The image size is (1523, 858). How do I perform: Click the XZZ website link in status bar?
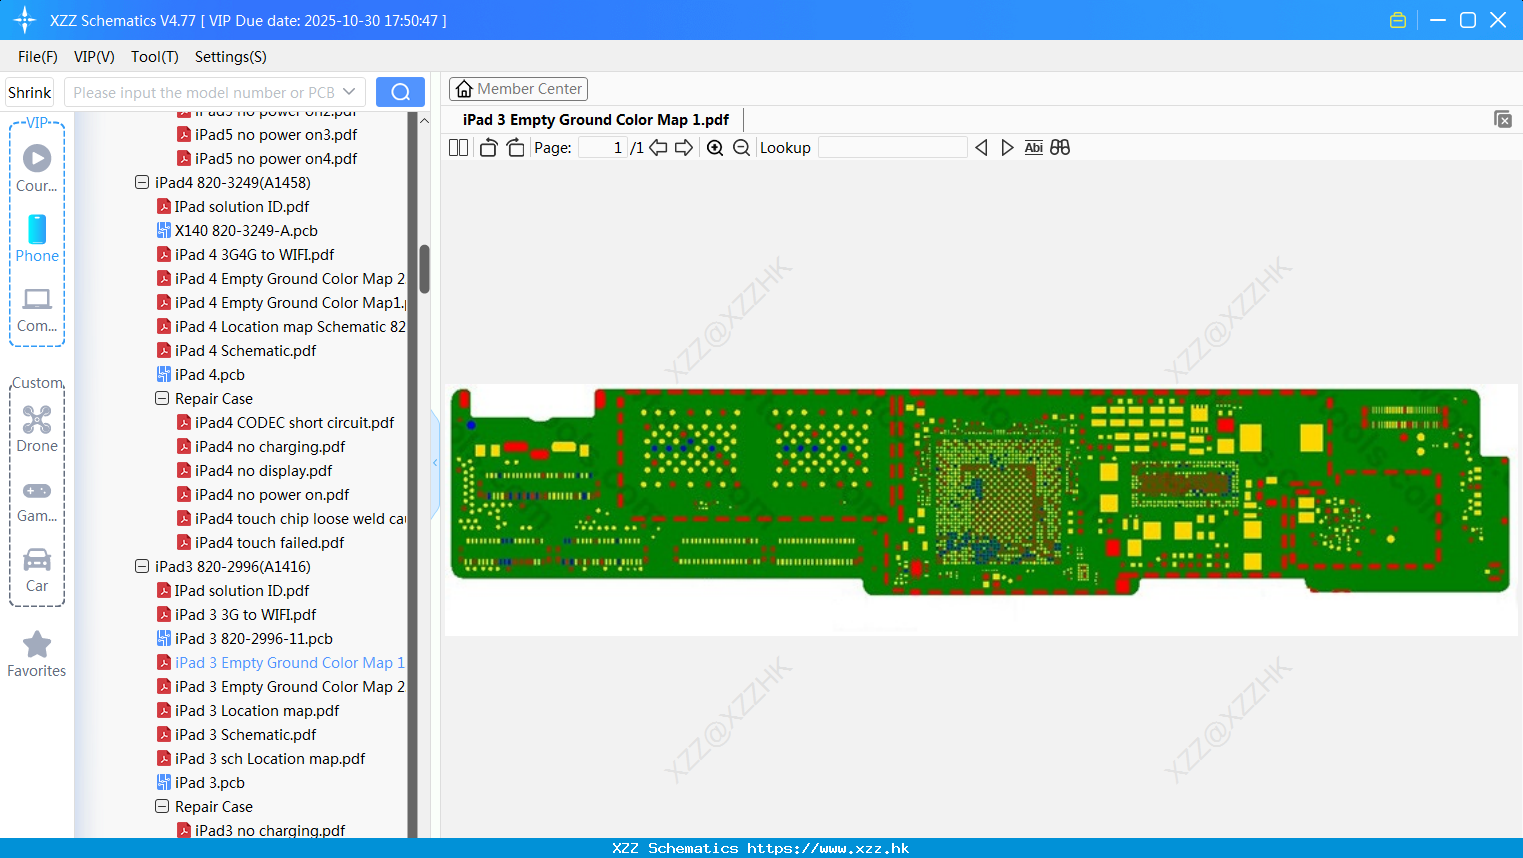828,848
